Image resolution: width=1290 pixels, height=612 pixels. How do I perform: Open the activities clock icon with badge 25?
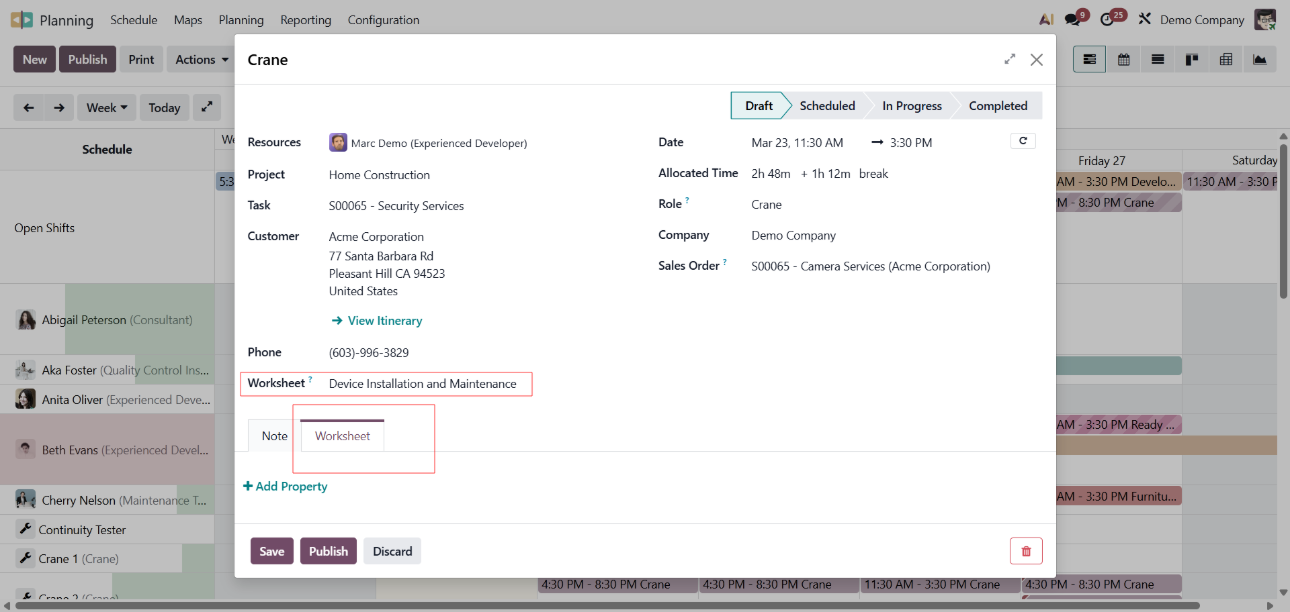(x=1108, y=19)
